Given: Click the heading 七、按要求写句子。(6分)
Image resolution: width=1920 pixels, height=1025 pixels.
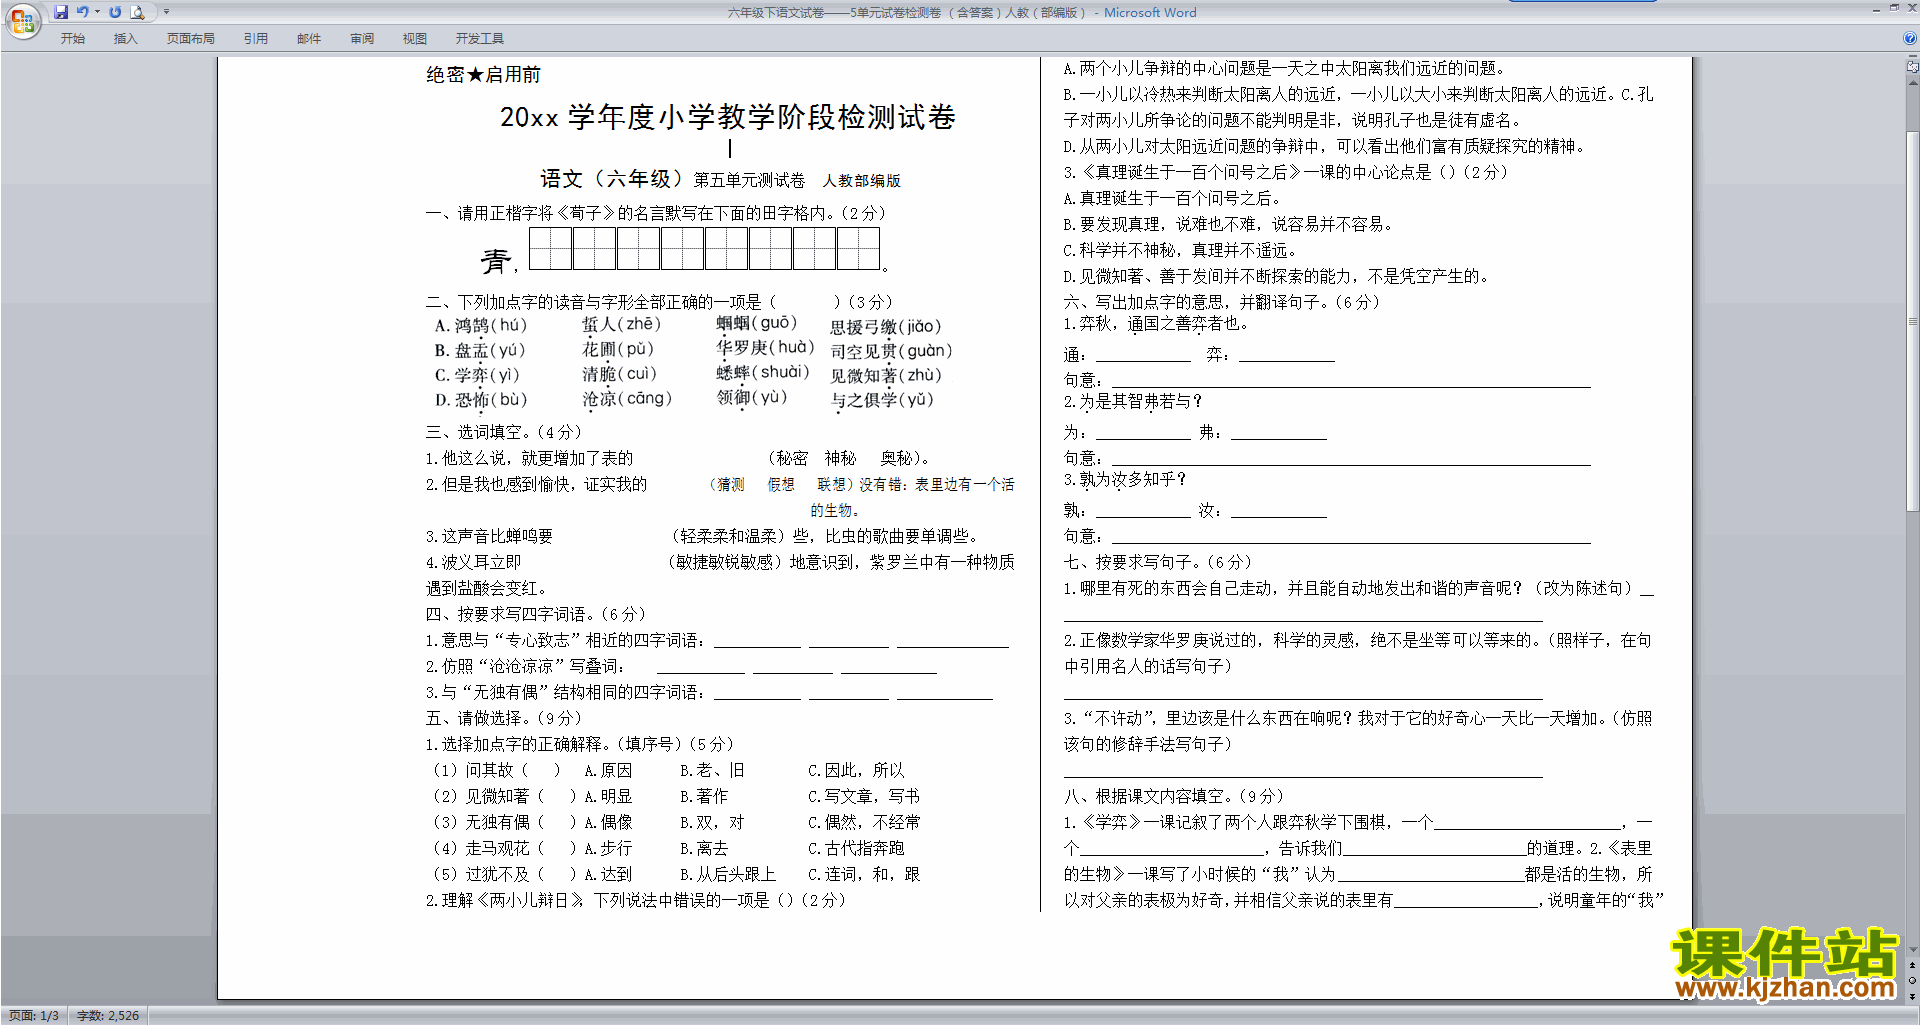Looking at the screenshot, I should [1158, 562].
